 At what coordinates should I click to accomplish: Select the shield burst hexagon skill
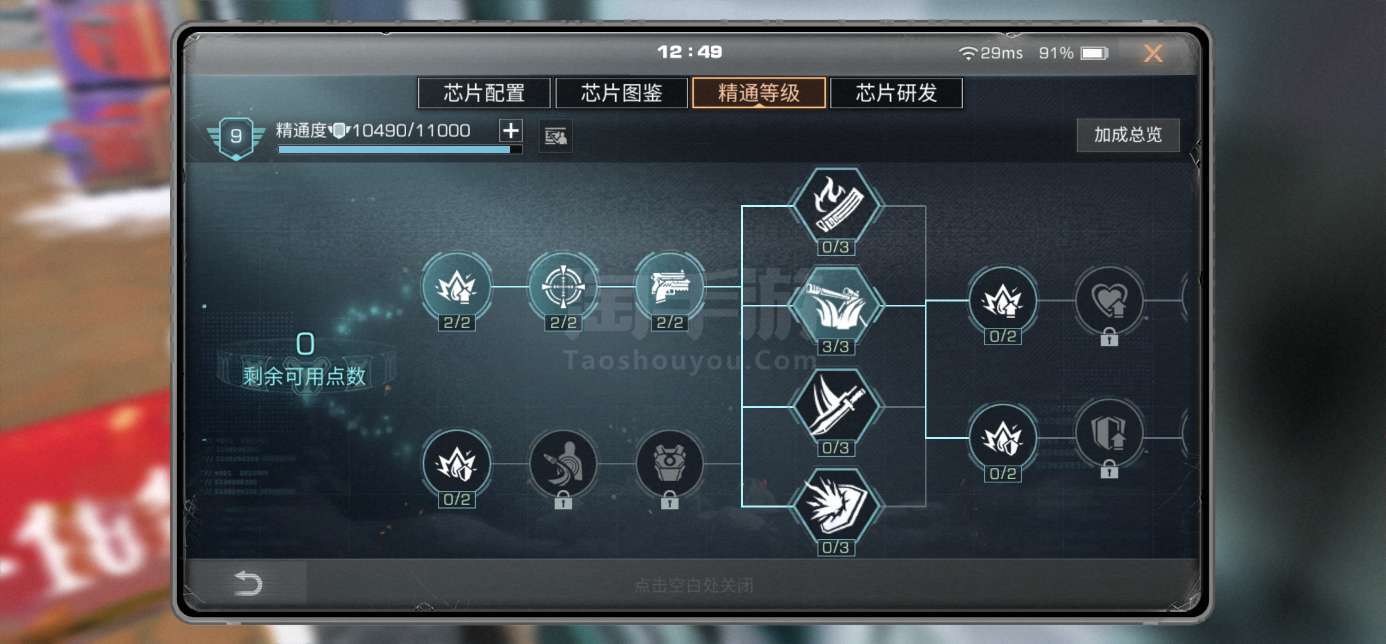click(835, 506)
